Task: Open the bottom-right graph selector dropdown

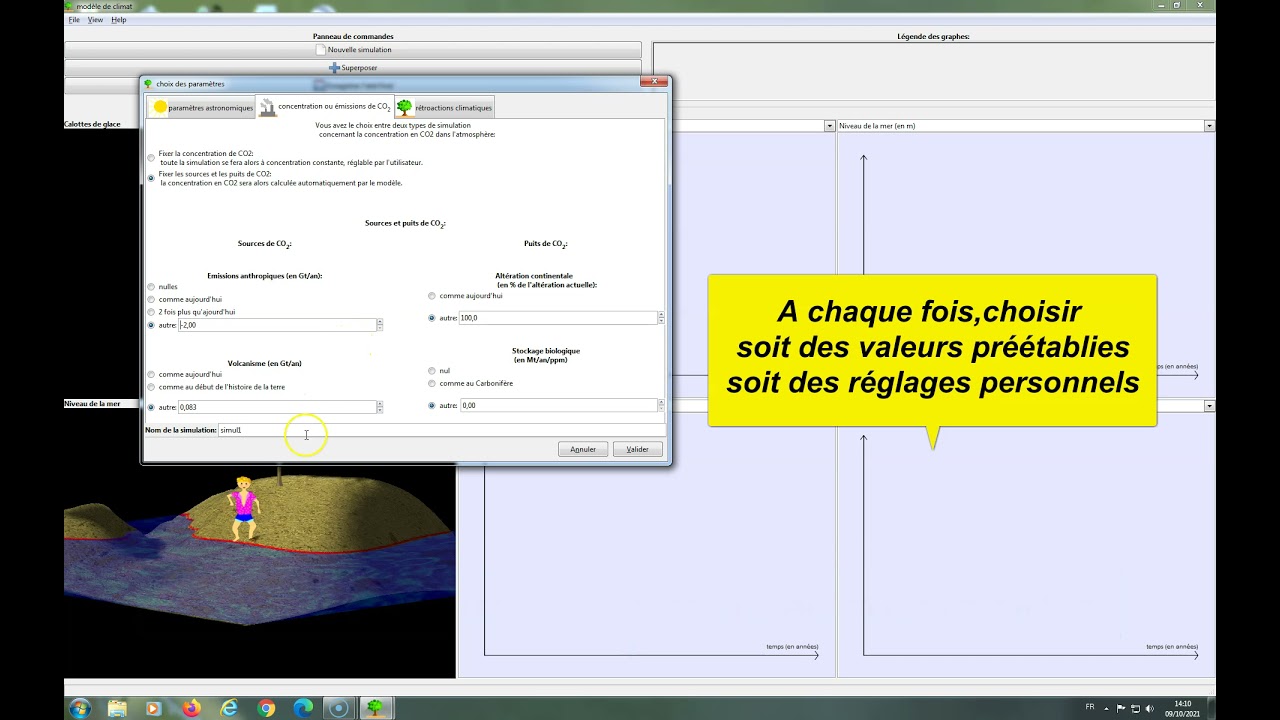Action: (1209, 406)
